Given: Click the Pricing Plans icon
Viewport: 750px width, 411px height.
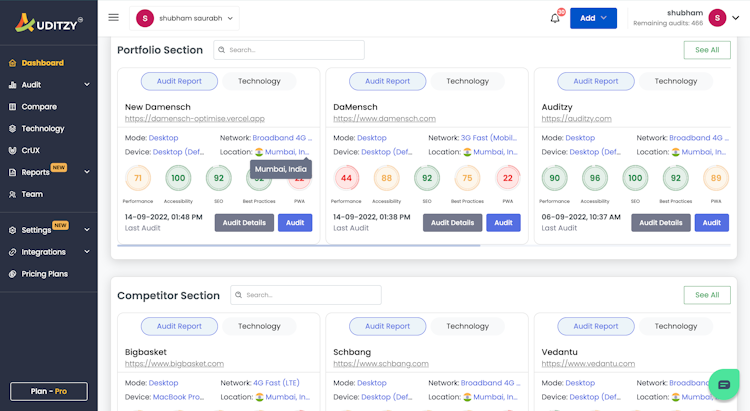Looking at the screenshot, I should tap(12, 274).
